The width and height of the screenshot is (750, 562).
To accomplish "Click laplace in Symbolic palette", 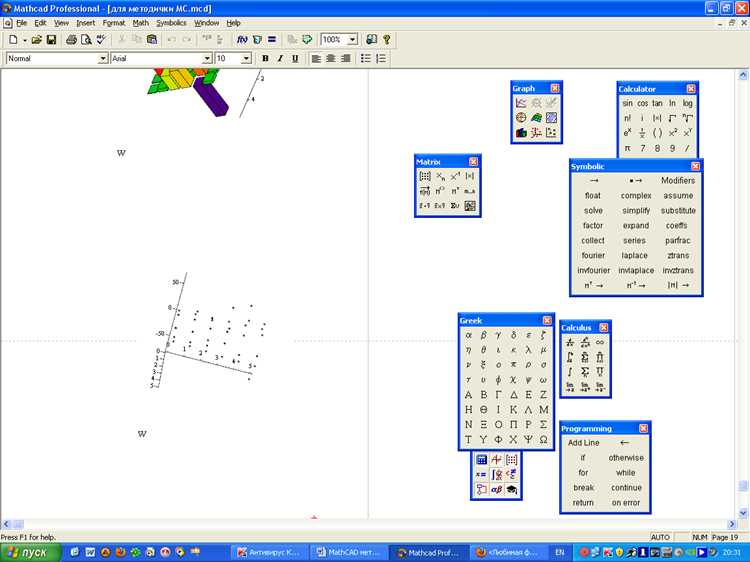I will (x=634, y=255).
